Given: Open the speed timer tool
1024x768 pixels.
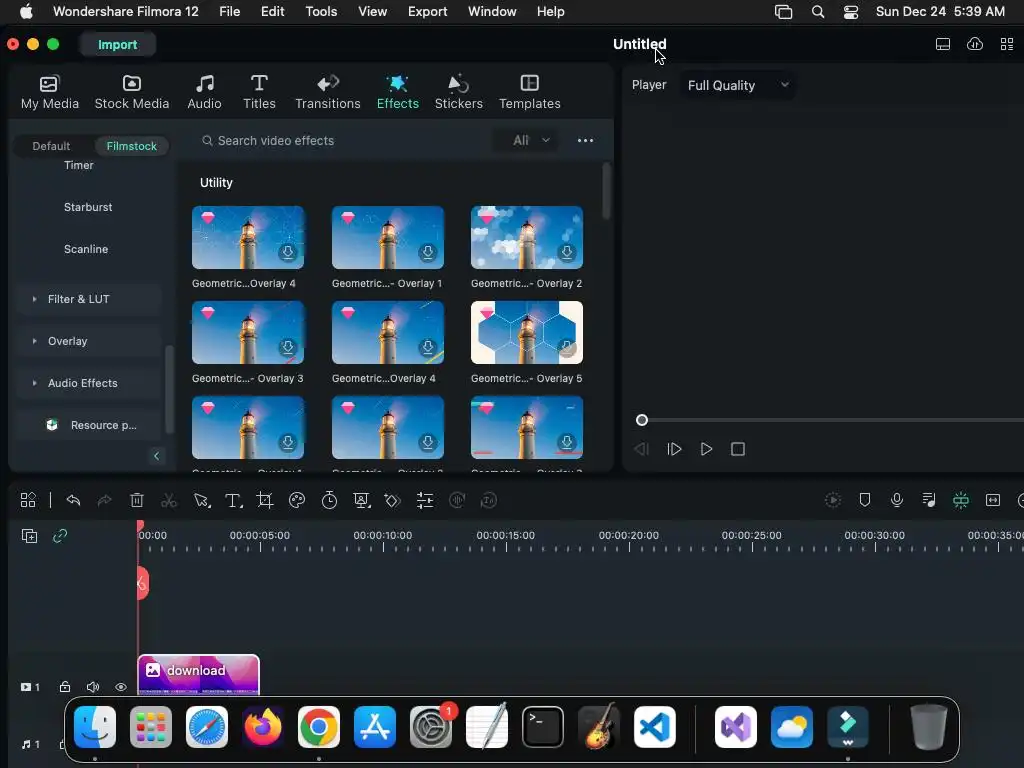Looking at the screenshot, I should [x=329, y=500].
